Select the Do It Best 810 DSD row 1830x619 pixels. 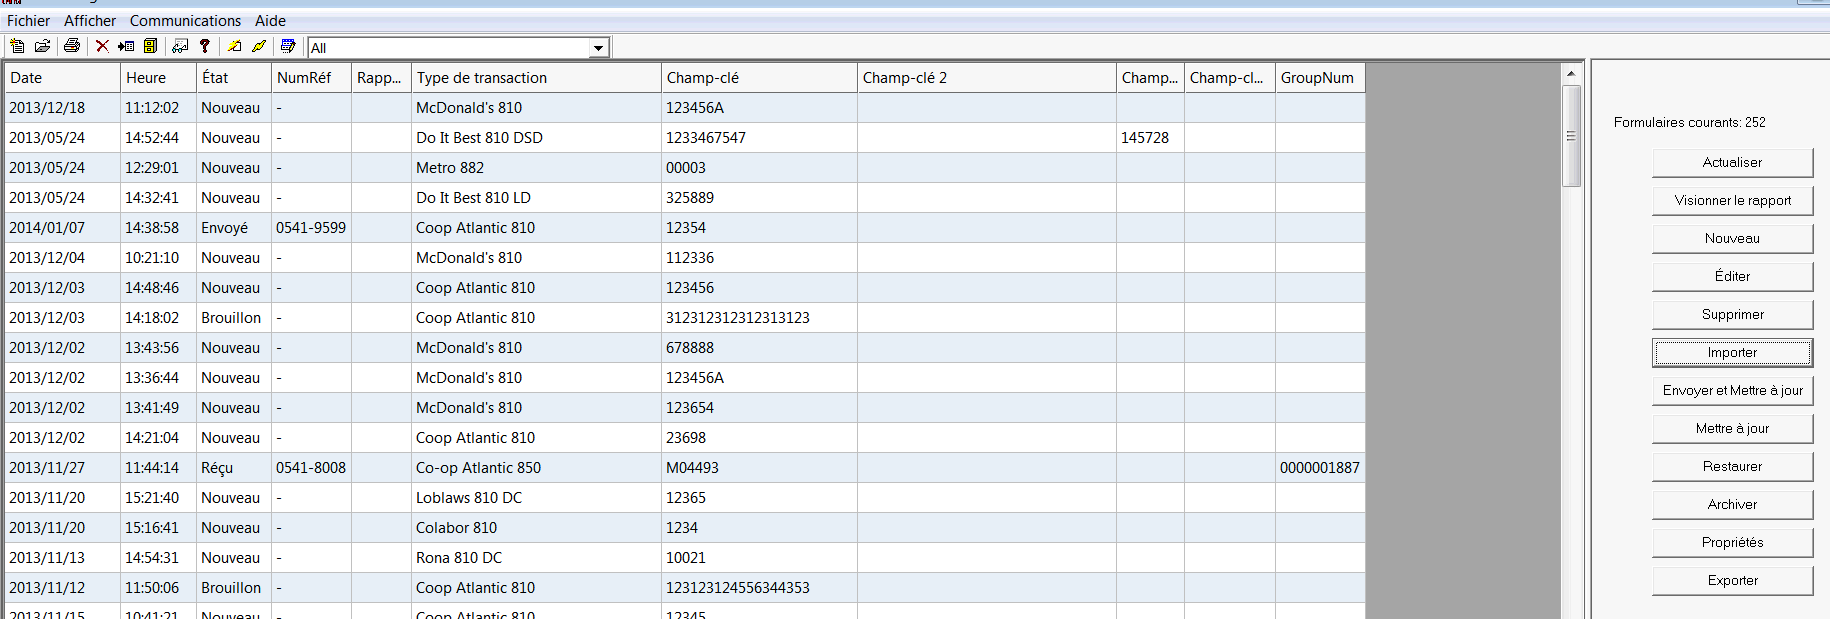[x=685, y=138]
